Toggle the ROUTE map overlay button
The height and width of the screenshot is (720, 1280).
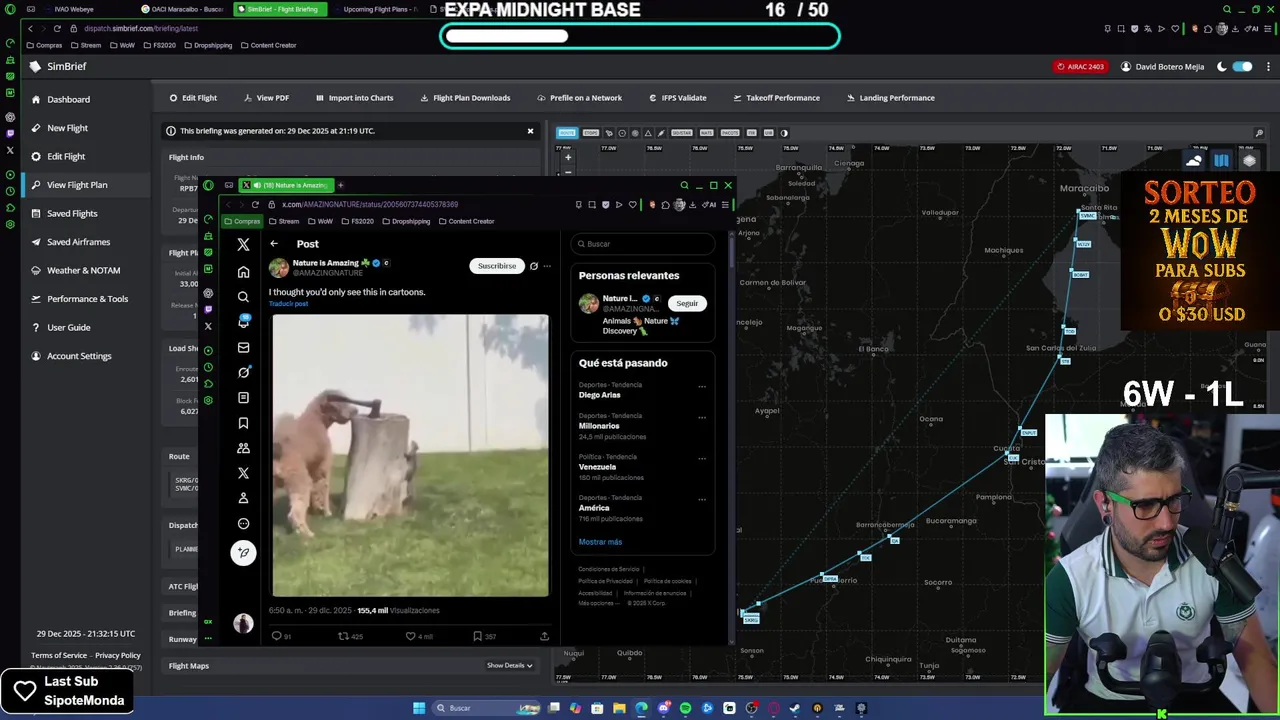tap(567, 133)
